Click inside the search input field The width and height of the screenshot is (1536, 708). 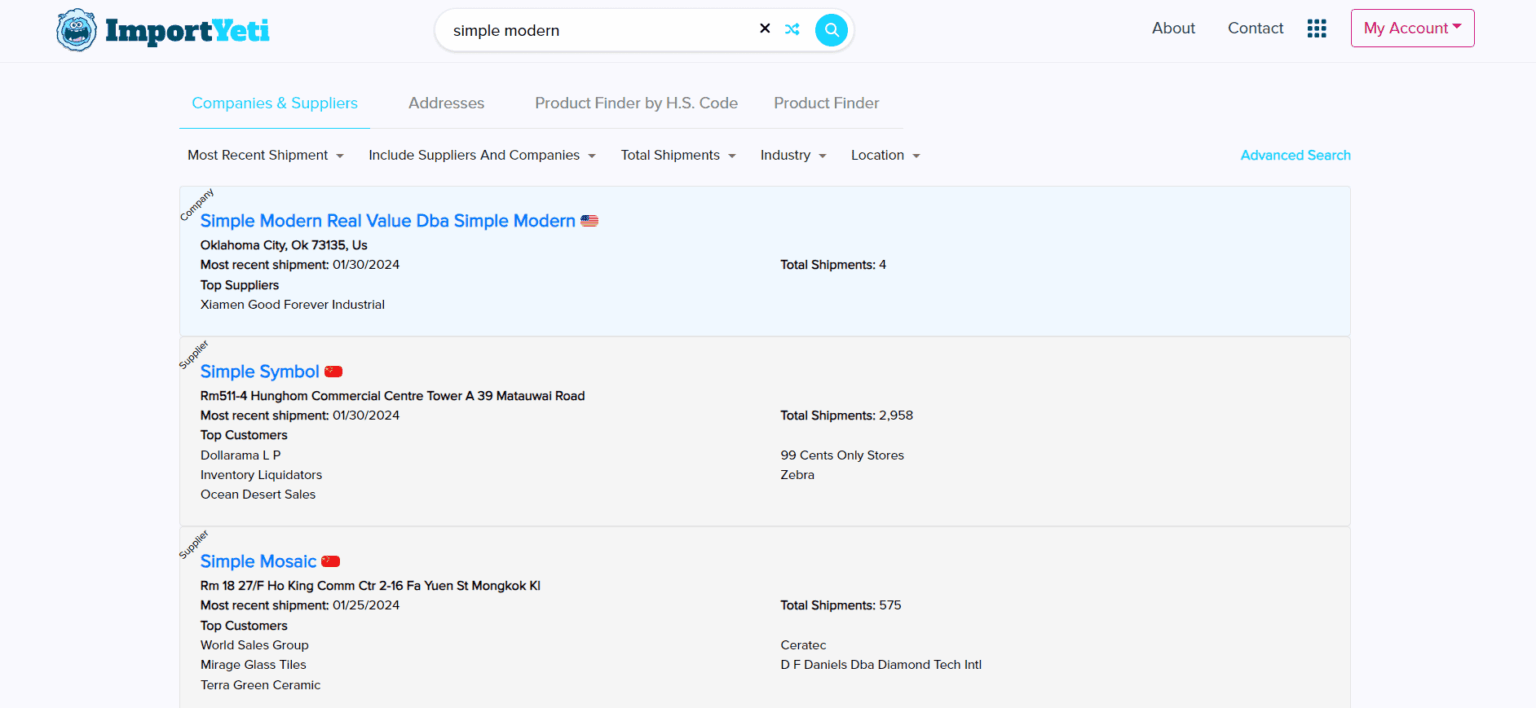coord(600,30)
